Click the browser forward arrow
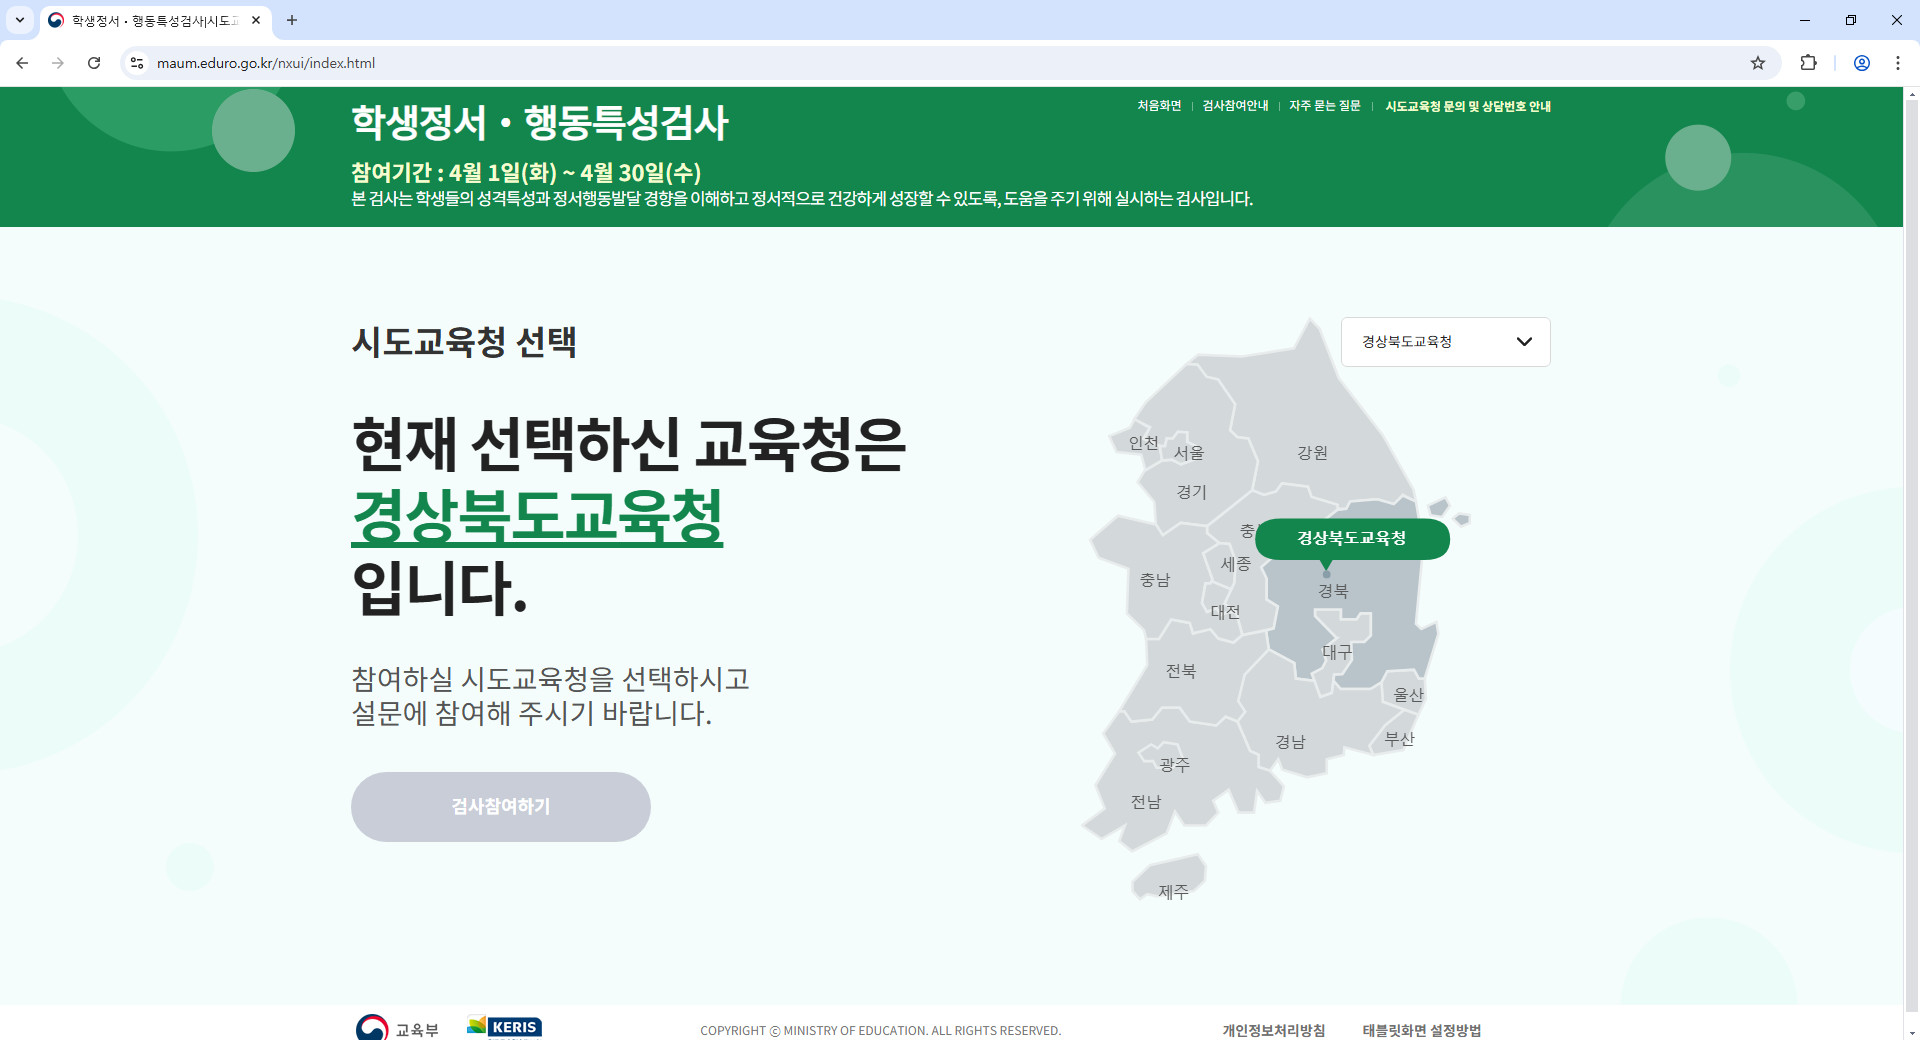The height and width of the screenshot is (1040, 1920). (x=58, y=63)
